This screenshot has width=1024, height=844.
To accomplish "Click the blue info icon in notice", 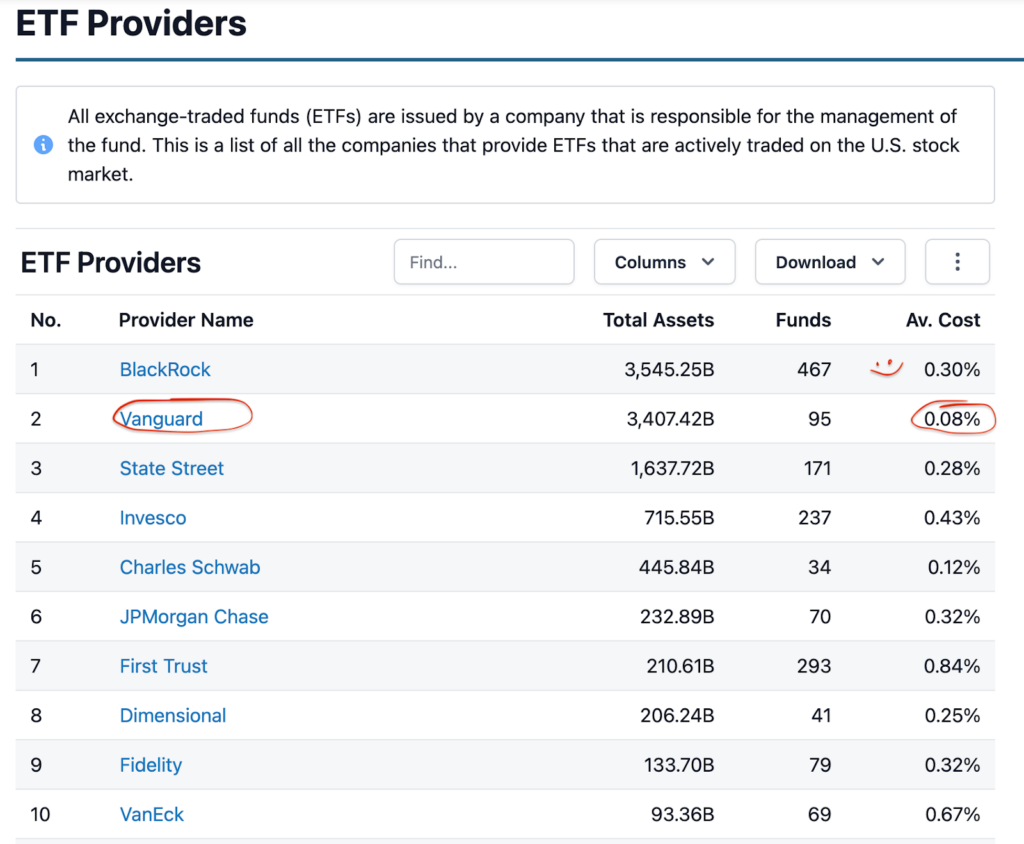I will click(43, 145).
